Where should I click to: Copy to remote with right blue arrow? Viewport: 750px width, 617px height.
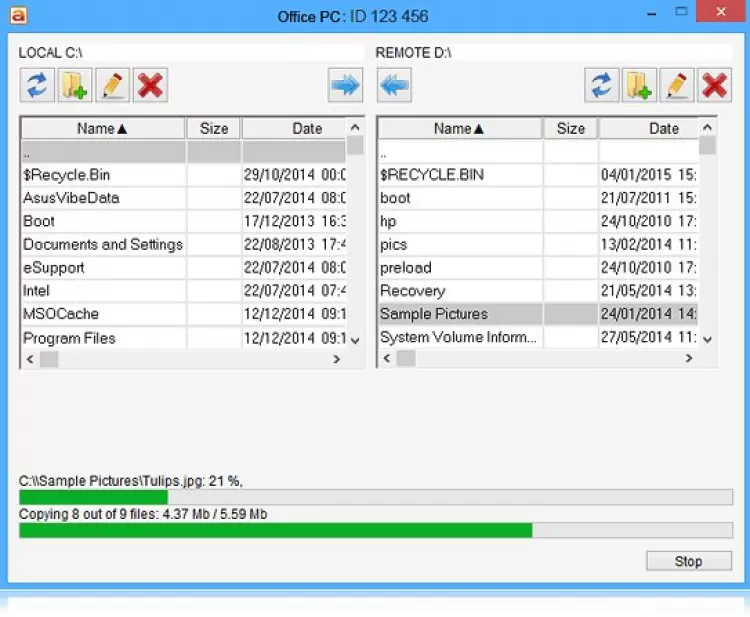click(345, 85)
